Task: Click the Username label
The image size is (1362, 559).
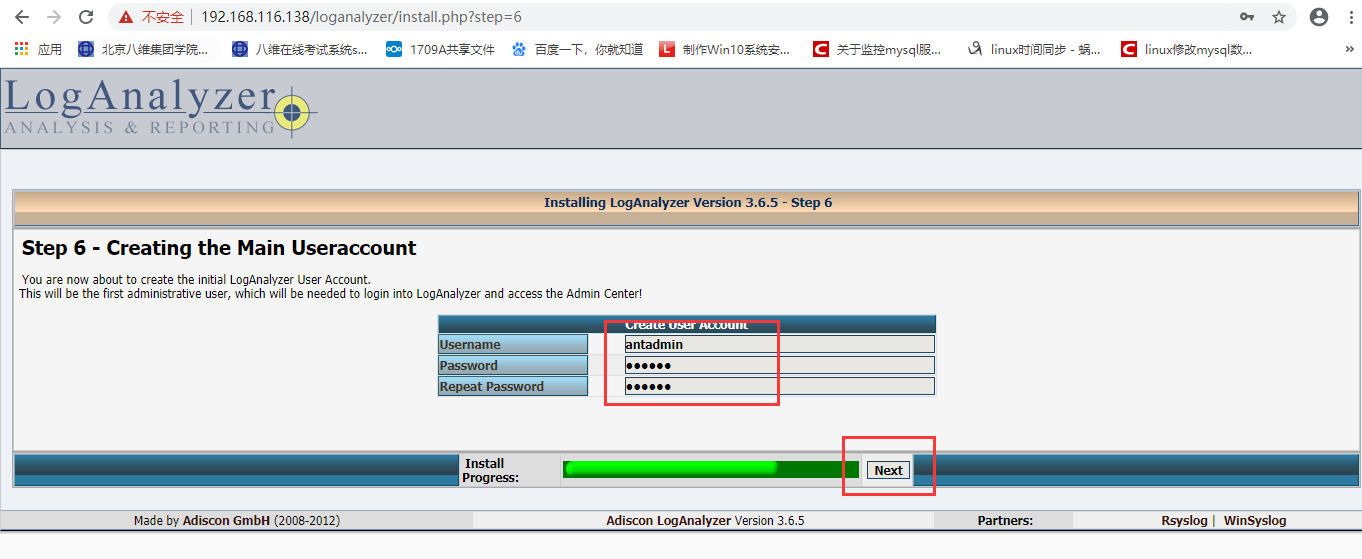Action: (470, 344)
